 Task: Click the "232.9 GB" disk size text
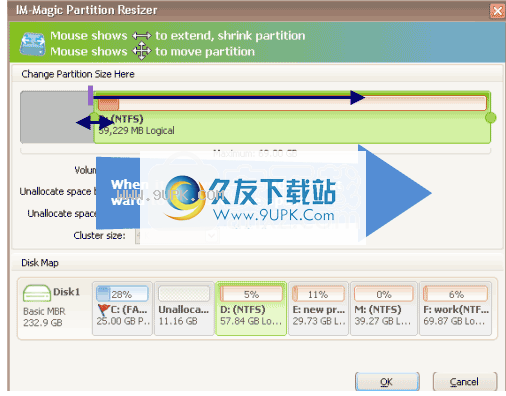pos(43,323)
